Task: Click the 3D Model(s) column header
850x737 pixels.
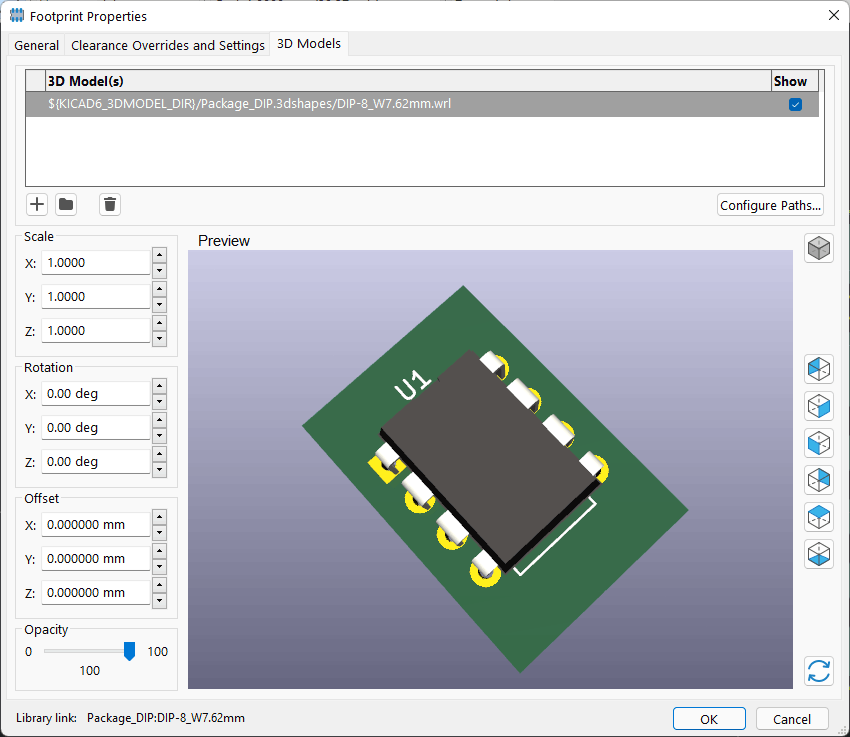Action: [409, 81]
